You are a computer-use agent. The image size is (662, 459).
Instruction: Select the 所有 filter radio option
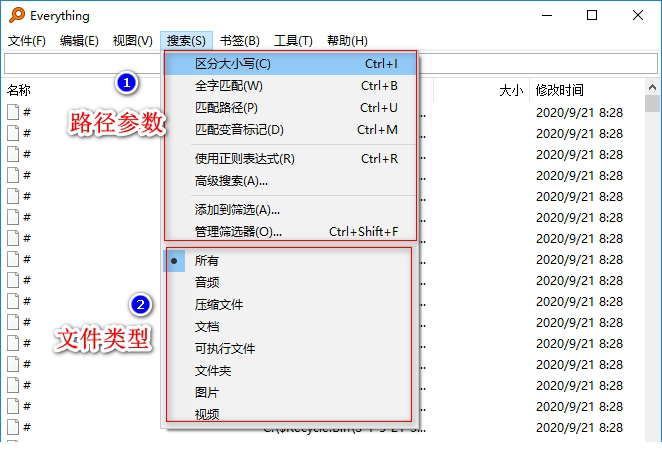(207, 260)
